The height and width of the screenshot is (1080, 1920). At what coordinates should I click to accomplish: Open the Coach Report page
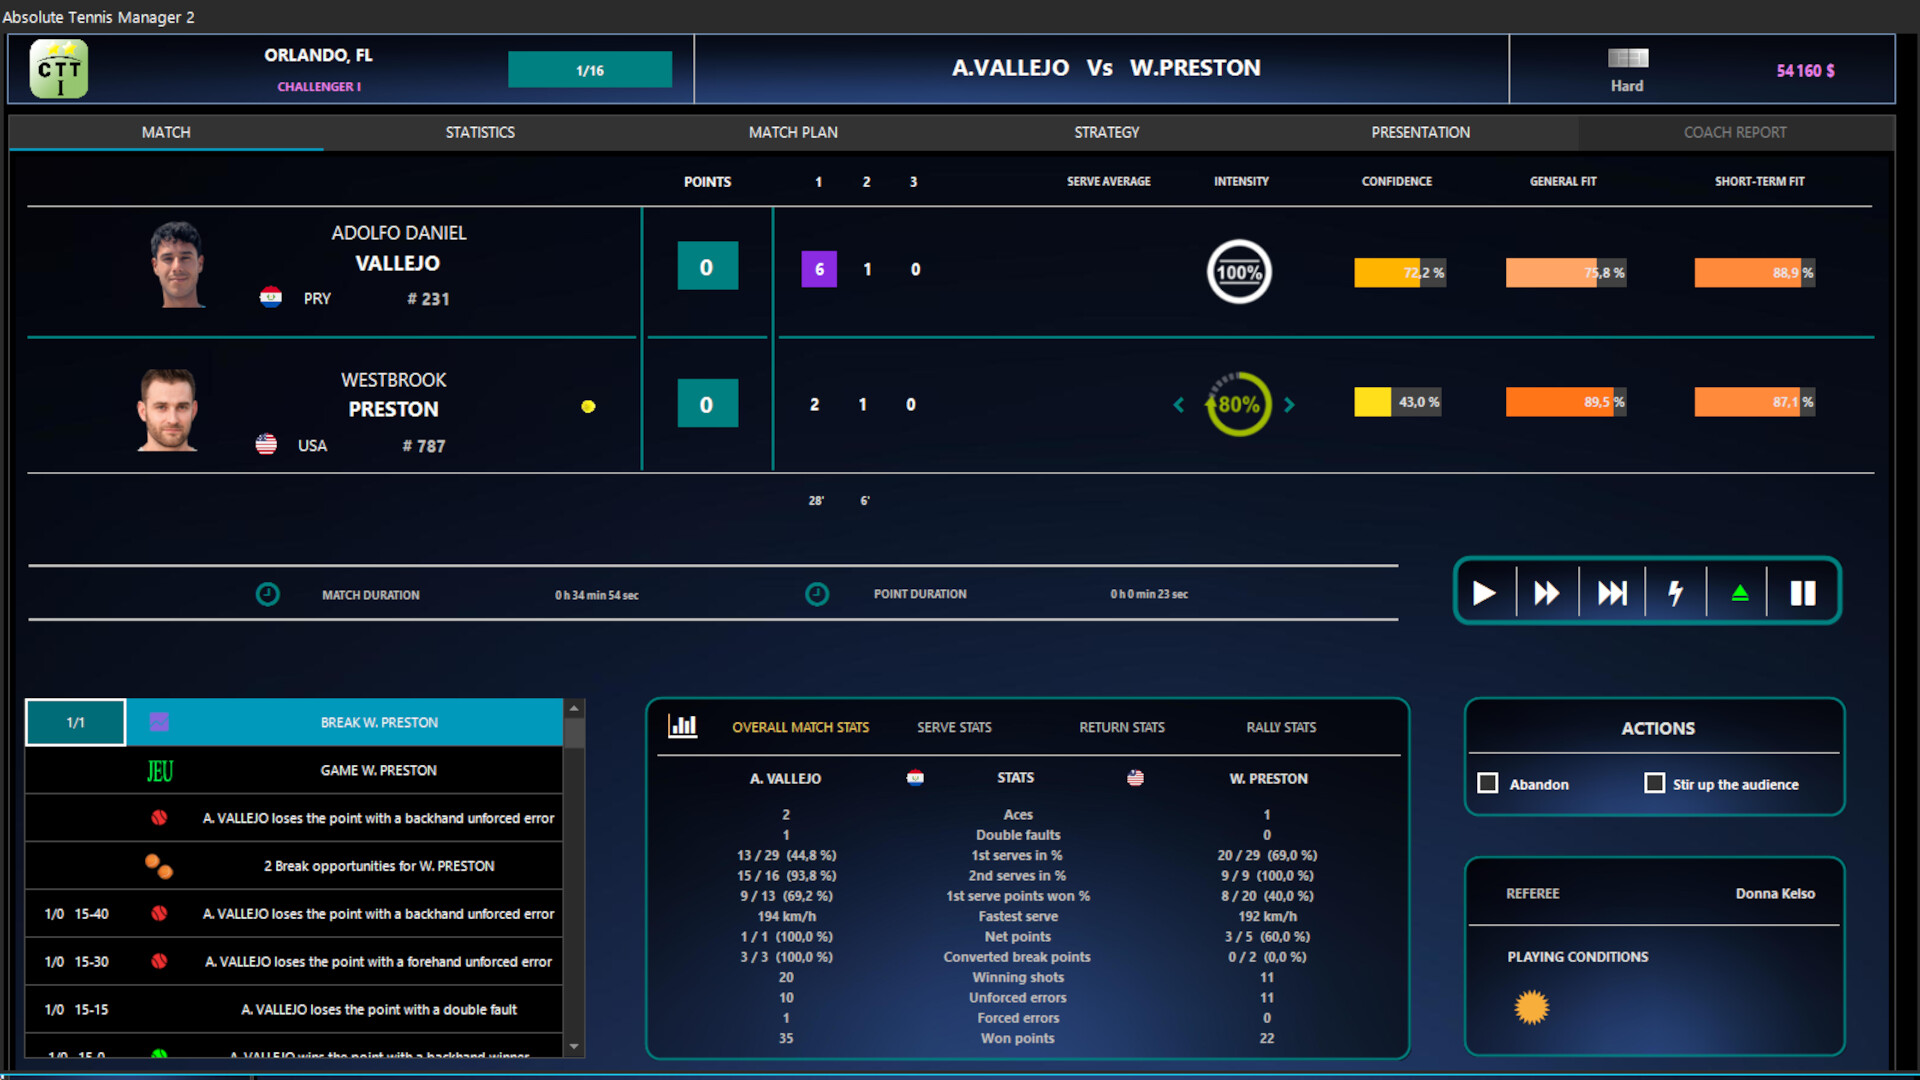click(x=1735, y=132)
